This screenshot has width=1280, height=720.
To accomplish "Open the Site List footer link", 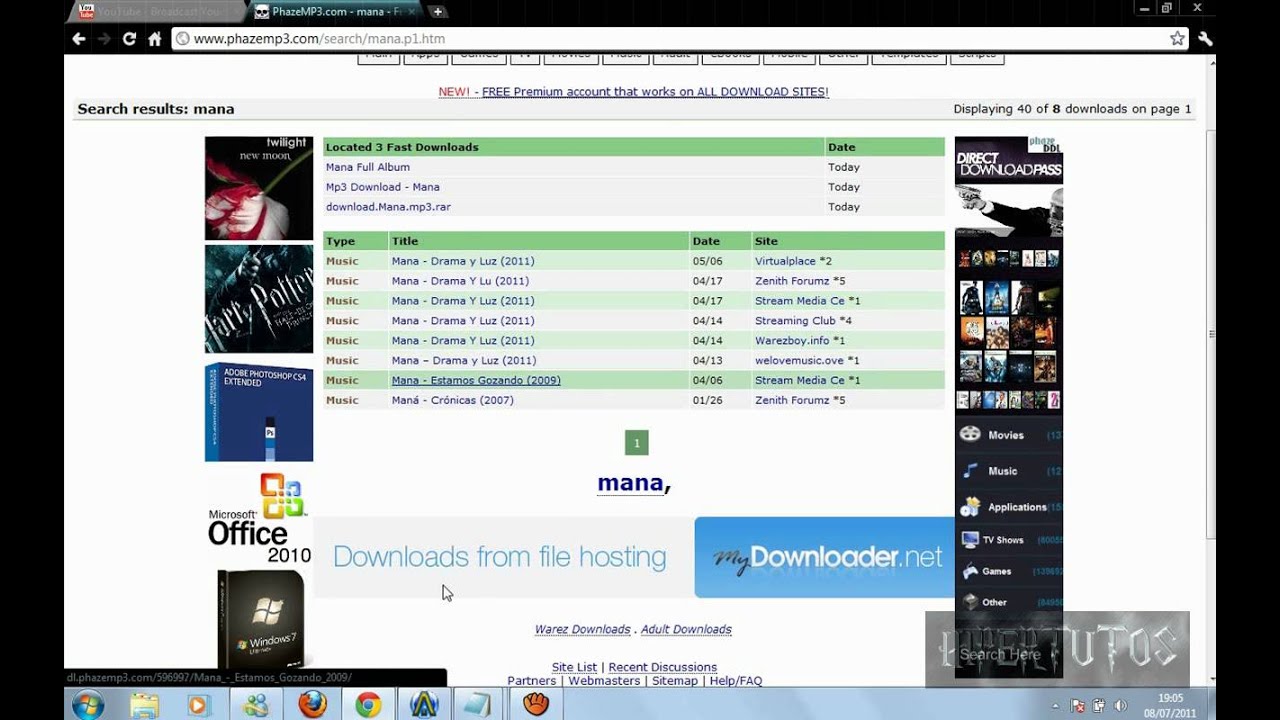I will 574,667.
